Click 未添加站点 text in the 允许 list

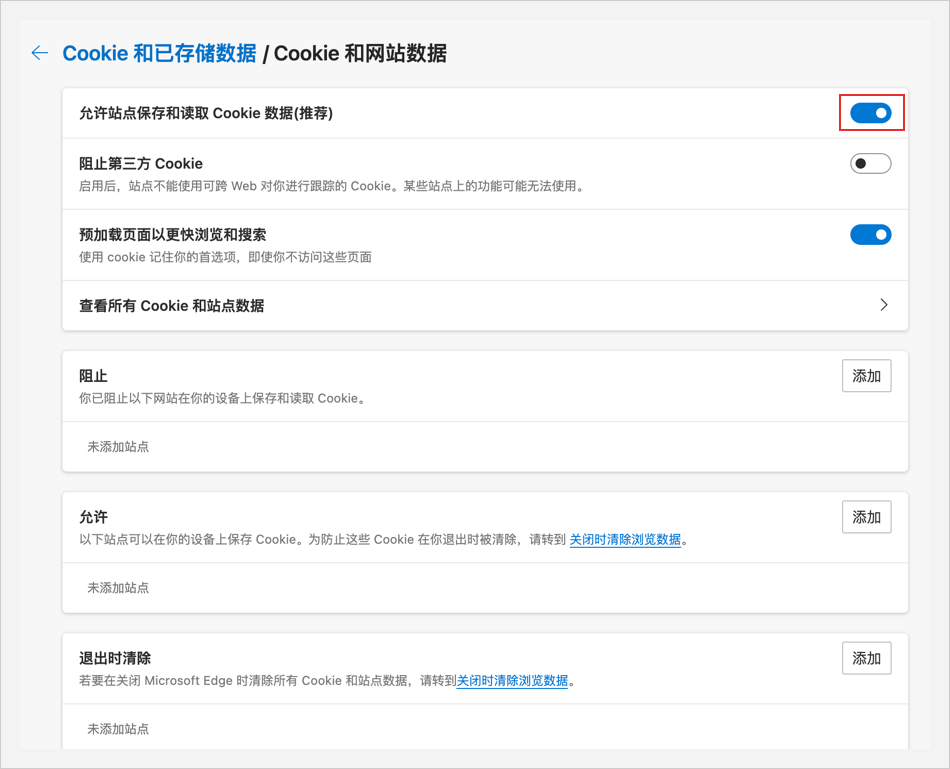pos(118,588)
